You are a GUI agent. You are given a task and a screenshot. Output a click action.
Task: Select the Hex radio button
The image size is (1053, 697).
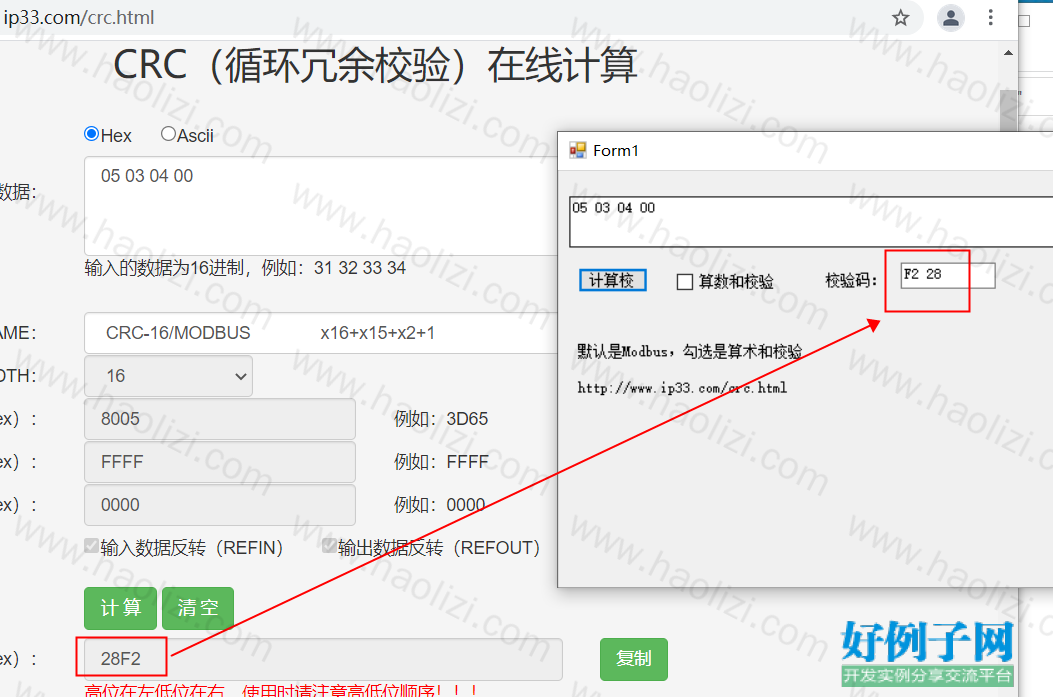tap(91, 134)
